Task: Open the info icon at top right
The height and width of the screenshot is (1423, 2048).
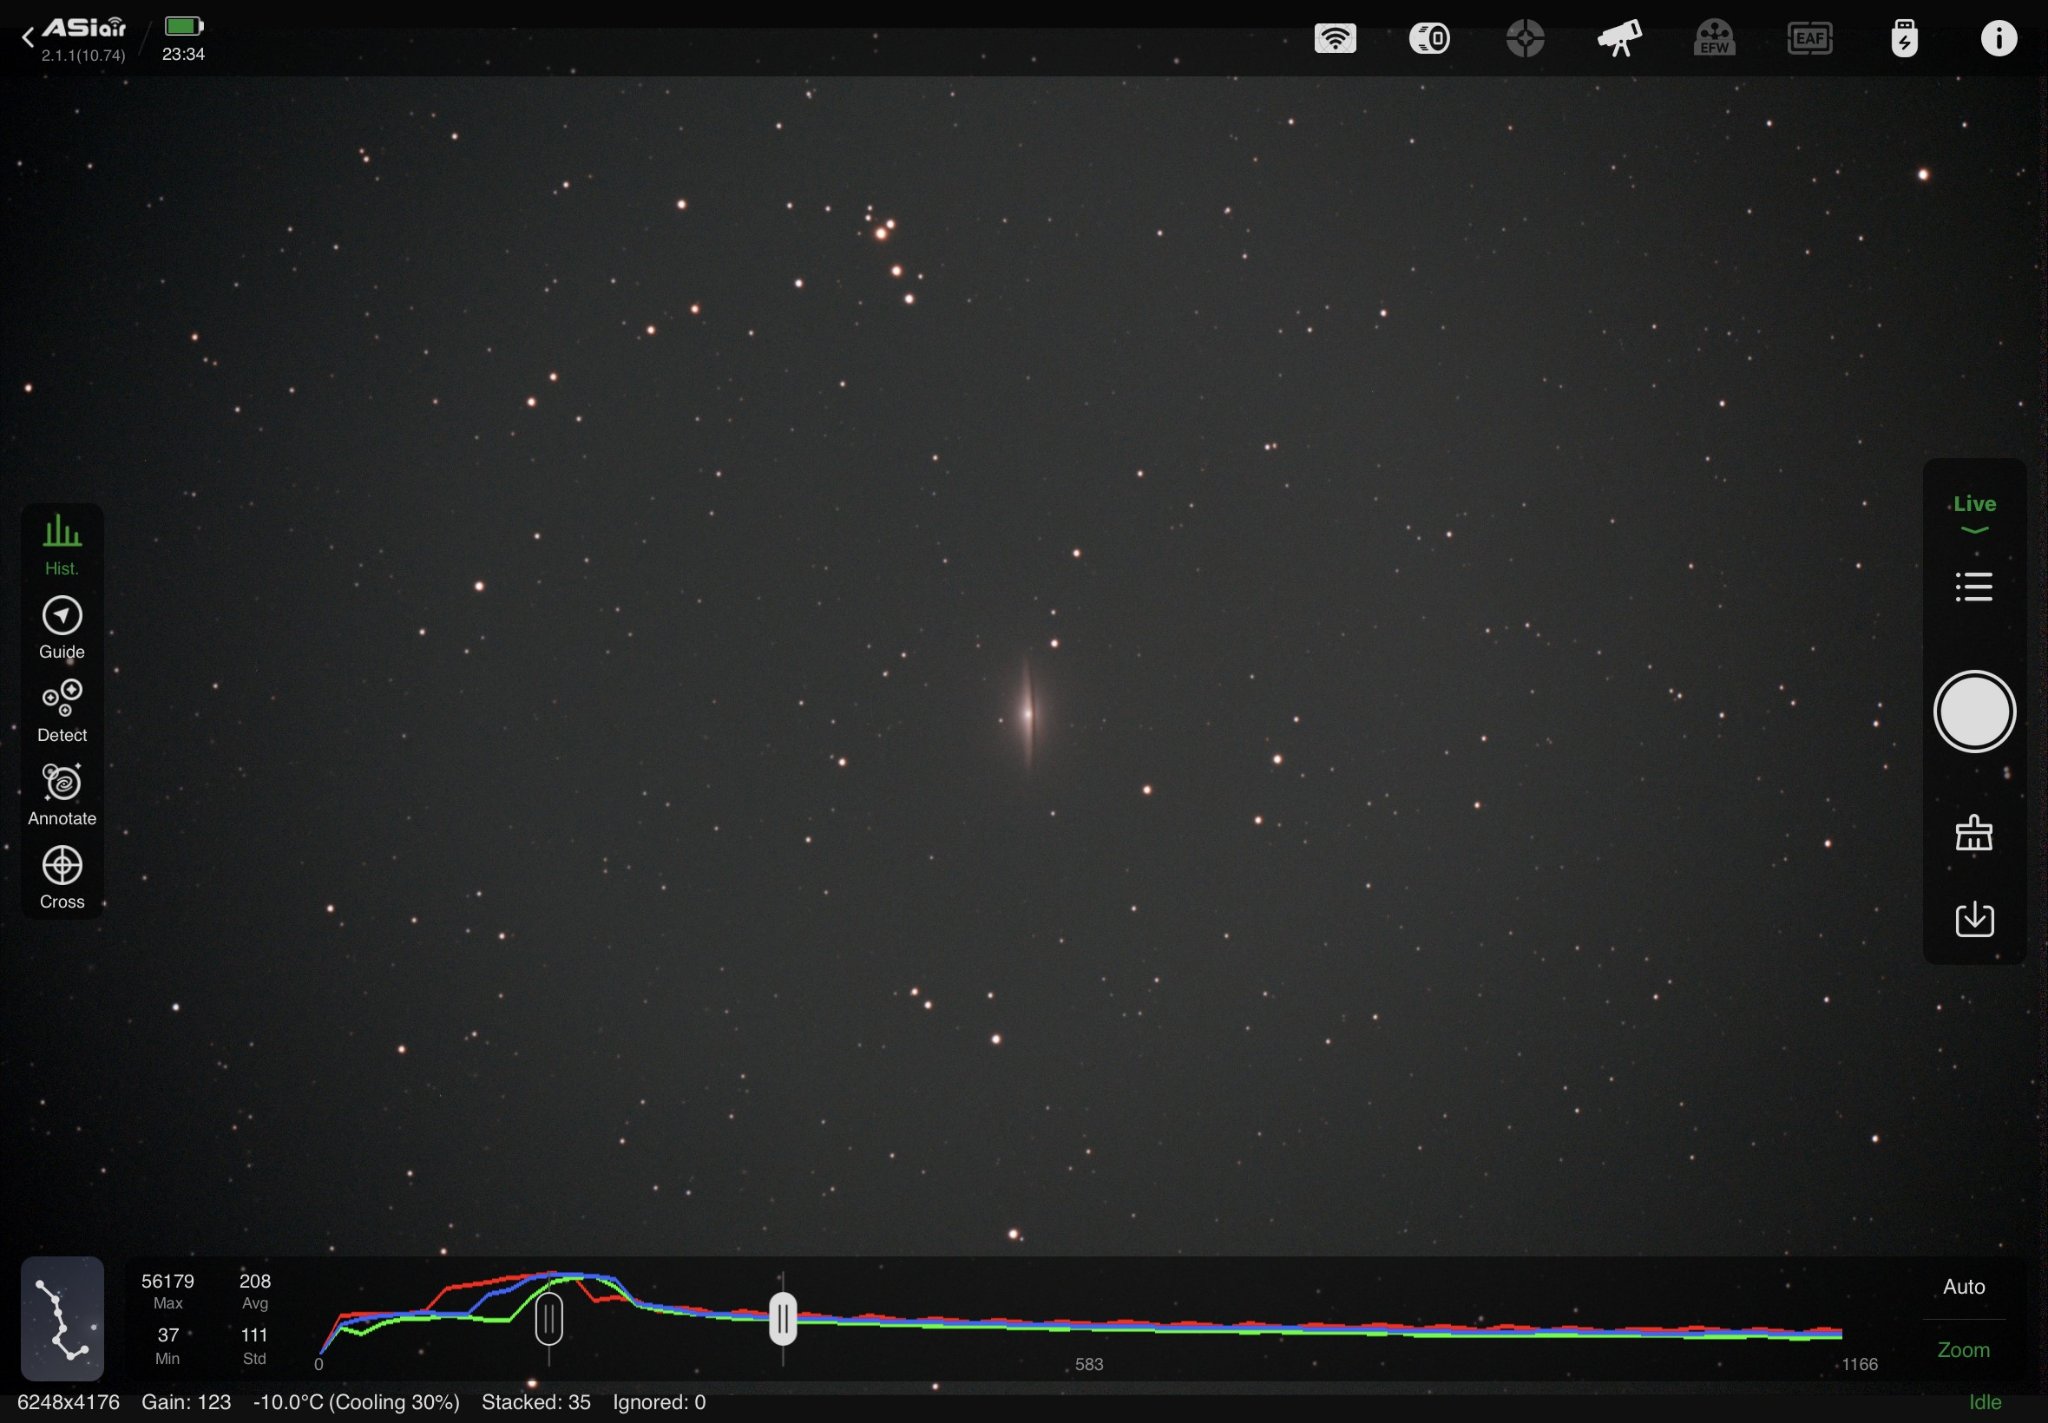Action: coord(1998,38)
